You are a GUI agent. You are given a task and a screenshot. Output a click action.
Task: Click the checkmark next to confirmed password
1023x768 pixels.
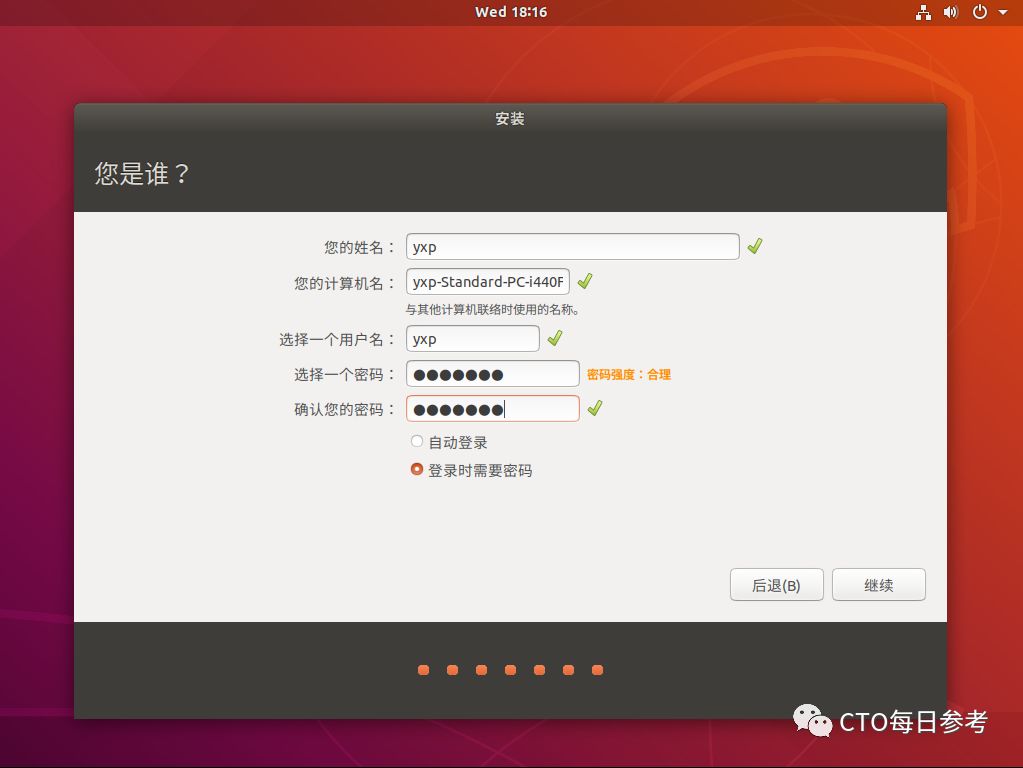(x=596, y=408)
